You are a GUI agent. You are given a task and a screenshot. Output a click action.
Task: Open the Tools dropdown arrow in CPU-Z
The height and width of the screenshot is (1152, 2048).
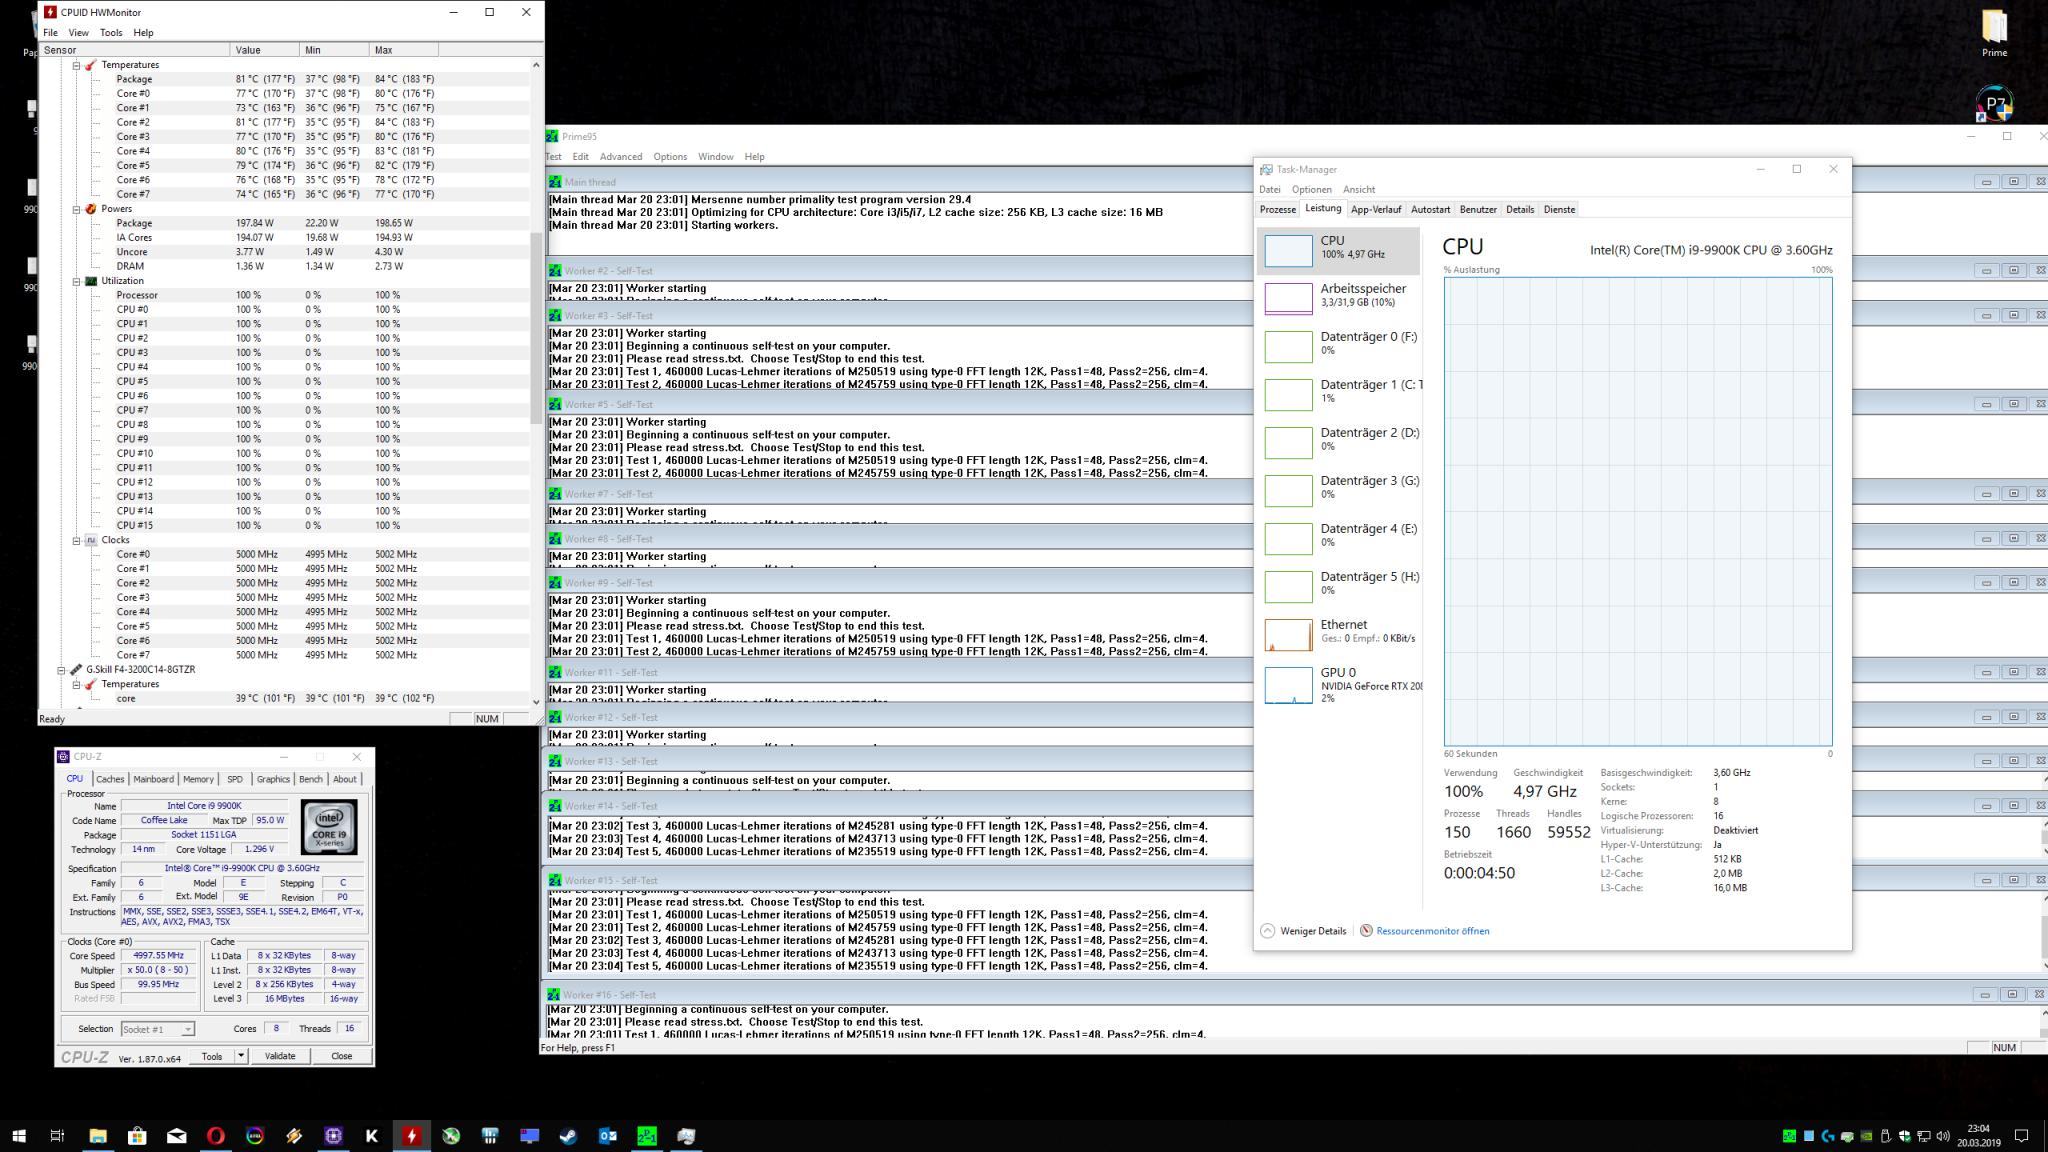pos(241,1056)
